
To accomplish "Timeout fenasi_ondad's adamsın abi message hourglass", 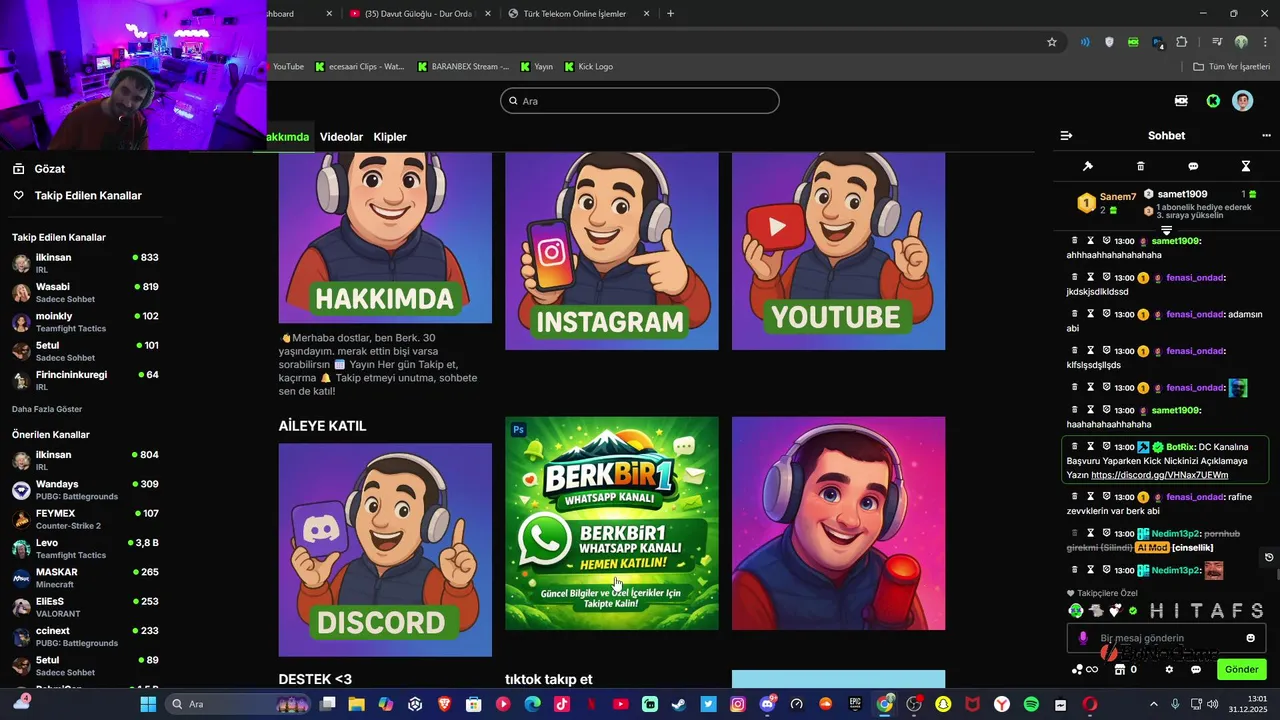I will point(1091,314).
